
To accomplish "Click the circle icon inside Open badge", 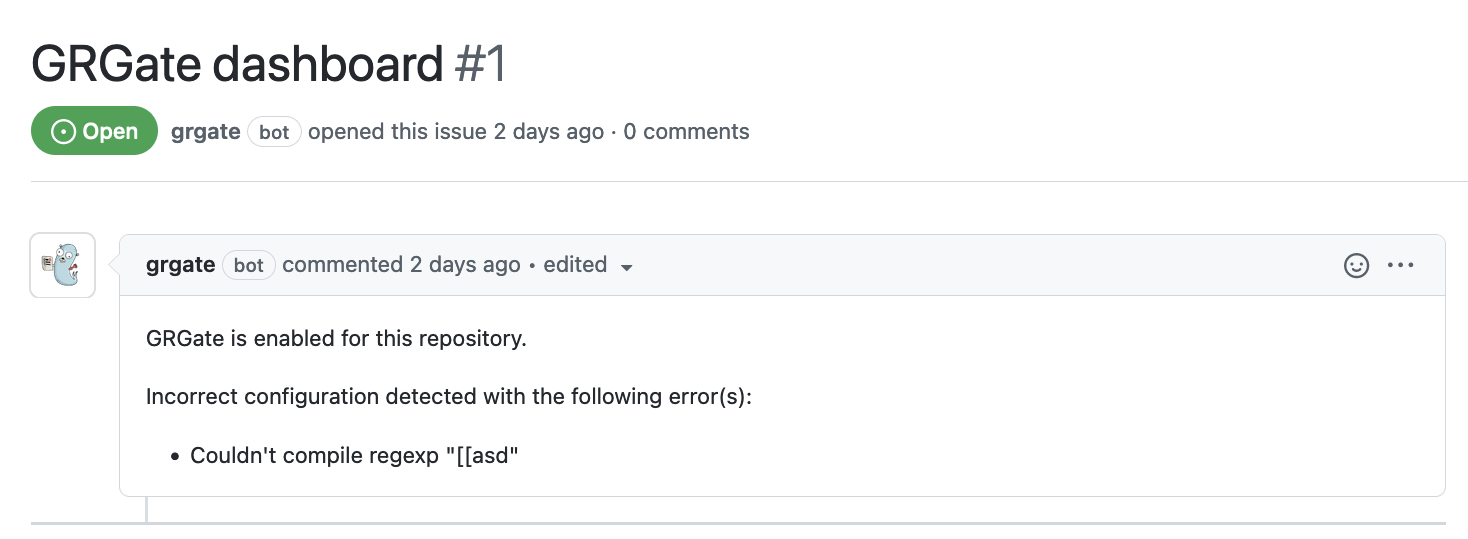I will pyautogui.click(x=64, y=131).
